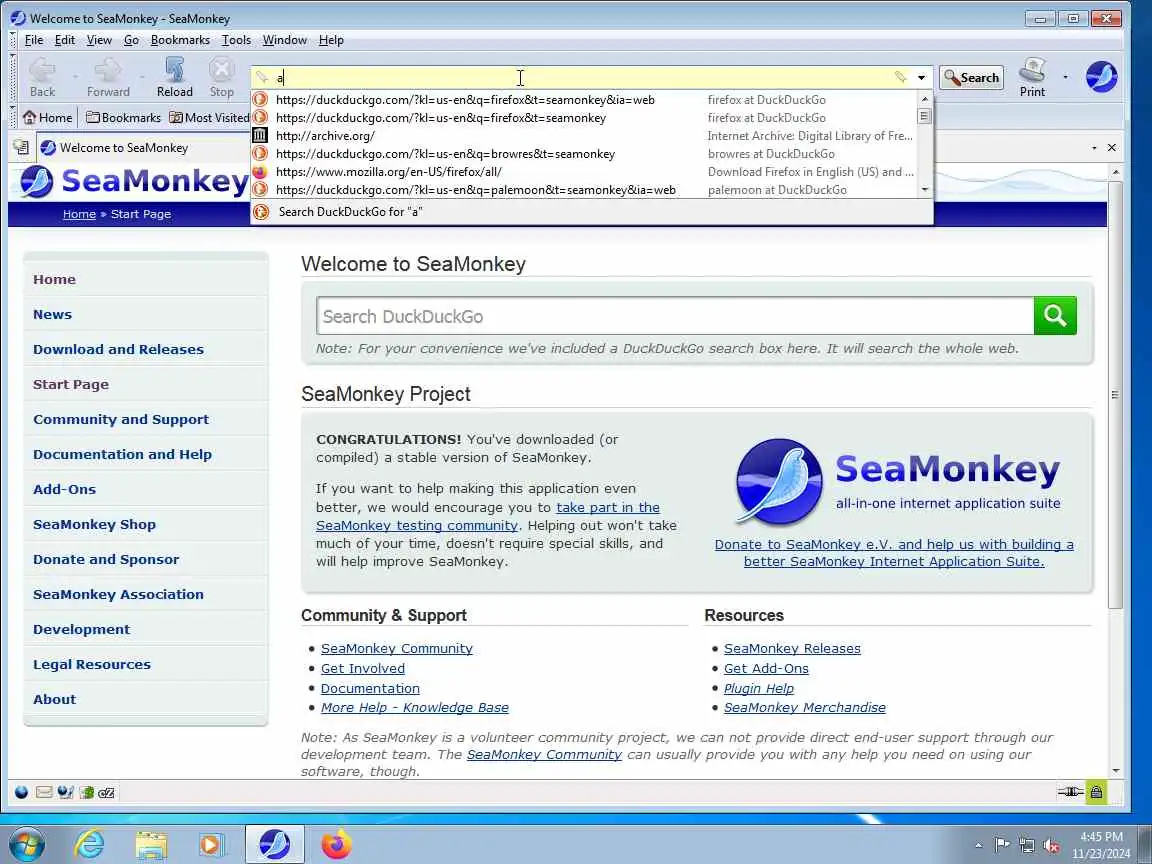Open Mail & Newsgroups from status bar
The width and height of the screenshot is (1152, 864).
(x=44, y=792)
